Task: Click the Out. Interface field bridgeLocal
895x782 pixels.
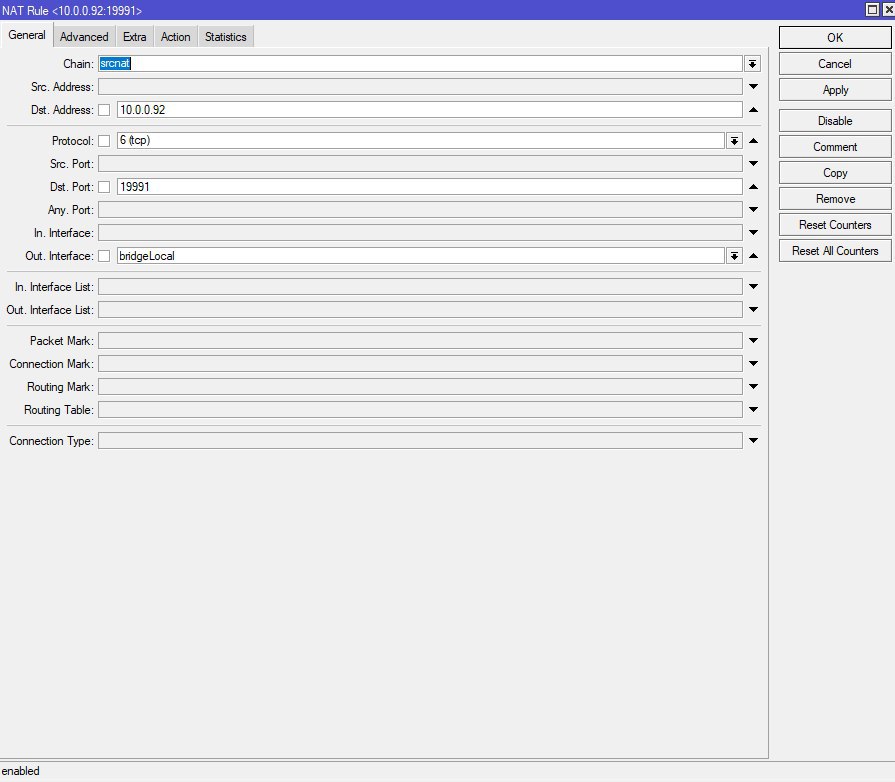Action: tap(421, 256)
